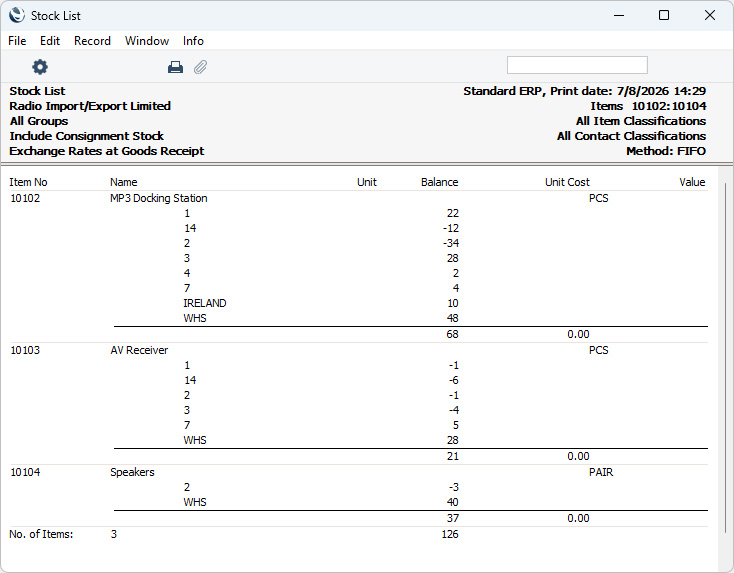Click the No. of Items label
Screen dimensions: 734x573
tap(41, 534)
